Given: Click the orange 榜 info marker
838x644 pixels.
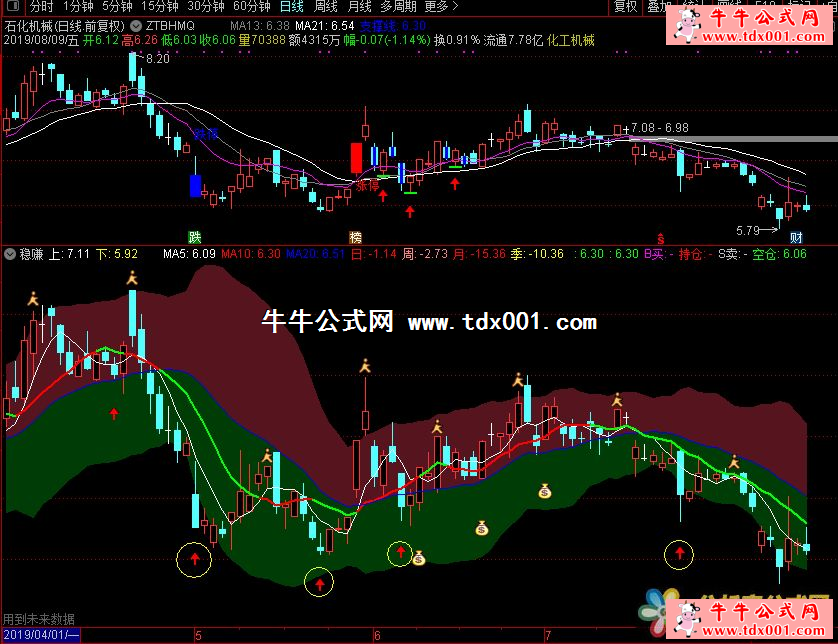Looking at the screenshot, I should pyautogui.click(x=355, y=237).
